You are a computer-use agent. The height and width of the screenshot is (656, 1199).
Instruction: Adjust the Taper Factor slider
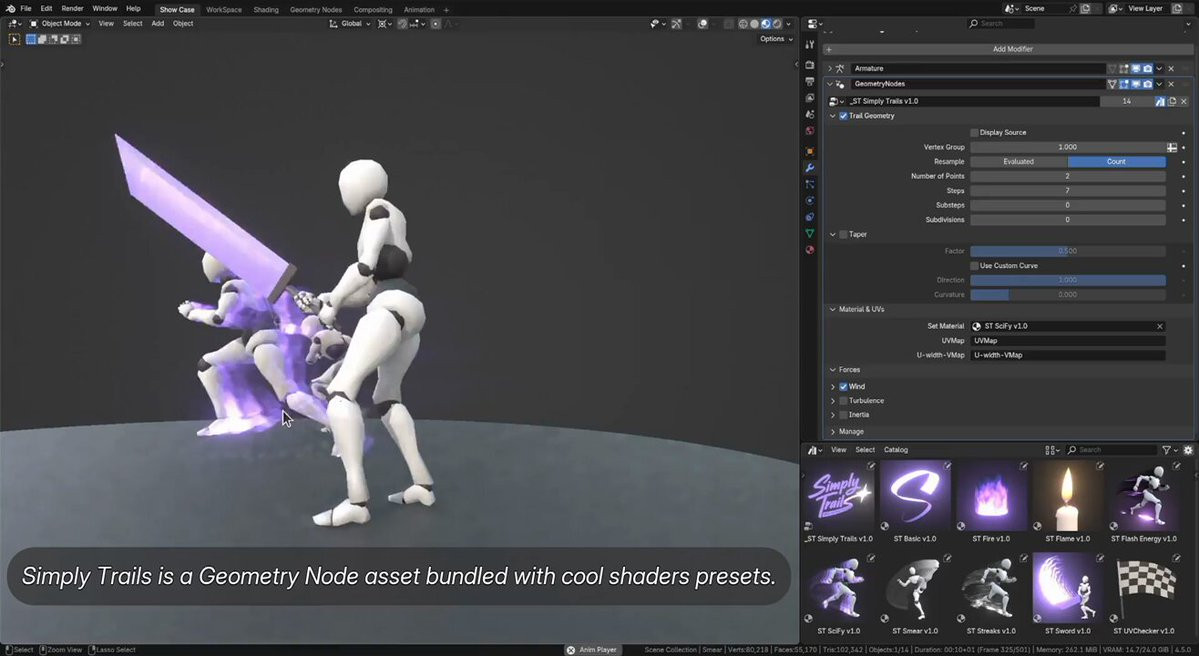pos(1068,252)
